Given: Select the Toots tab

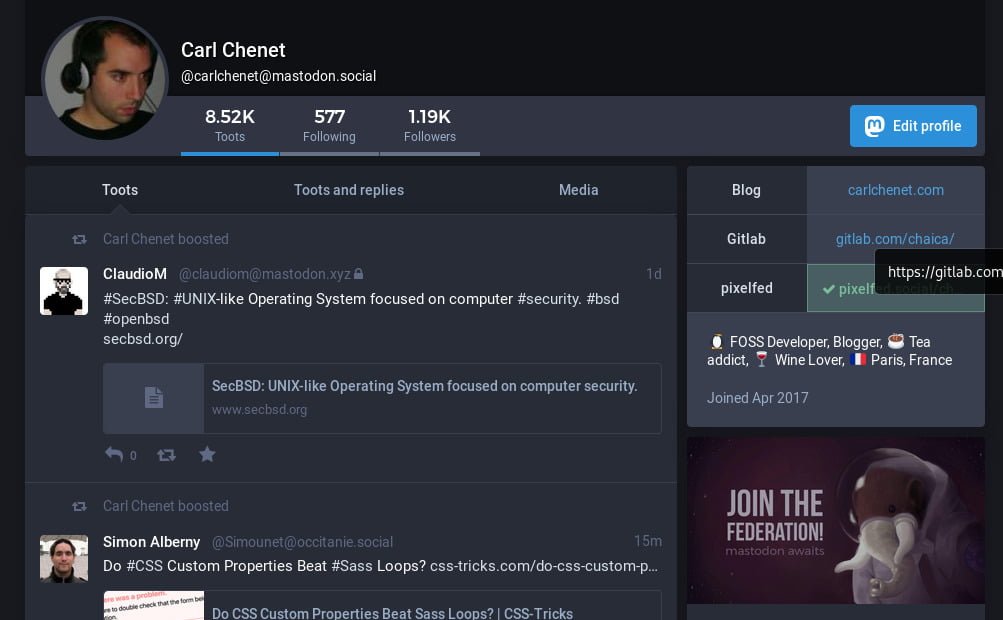Looking at the screenshot, I should [x=120, y=190].
